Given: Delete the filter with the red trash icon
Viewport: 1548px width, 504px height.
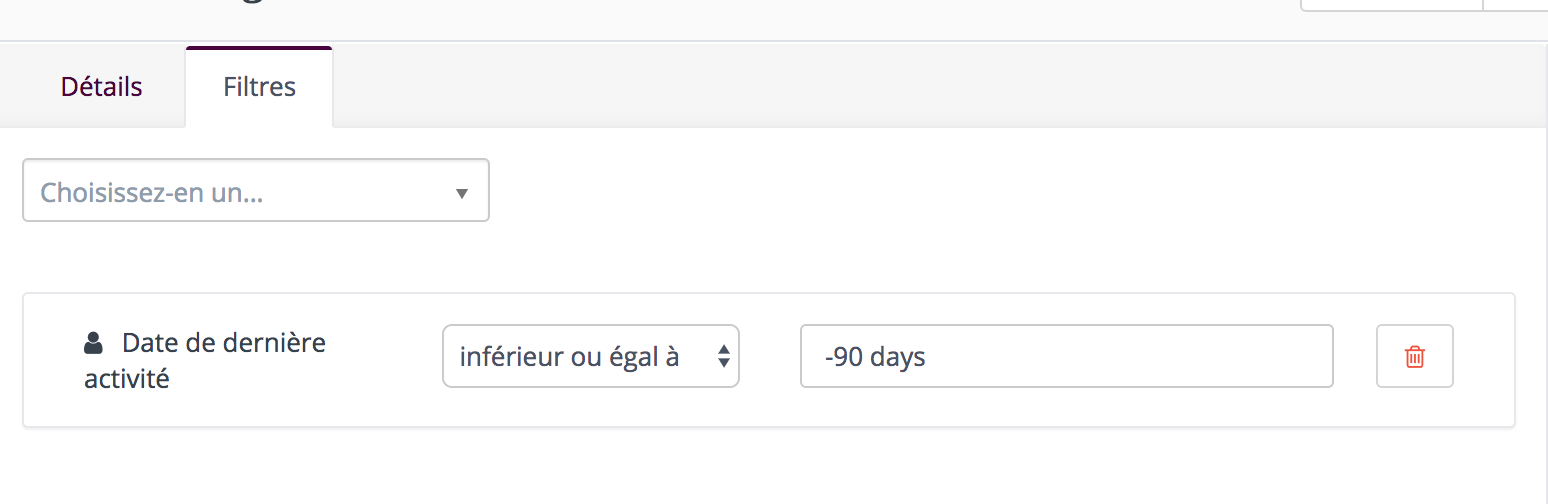Looking at the screenshot, I should click(1414, 356).
